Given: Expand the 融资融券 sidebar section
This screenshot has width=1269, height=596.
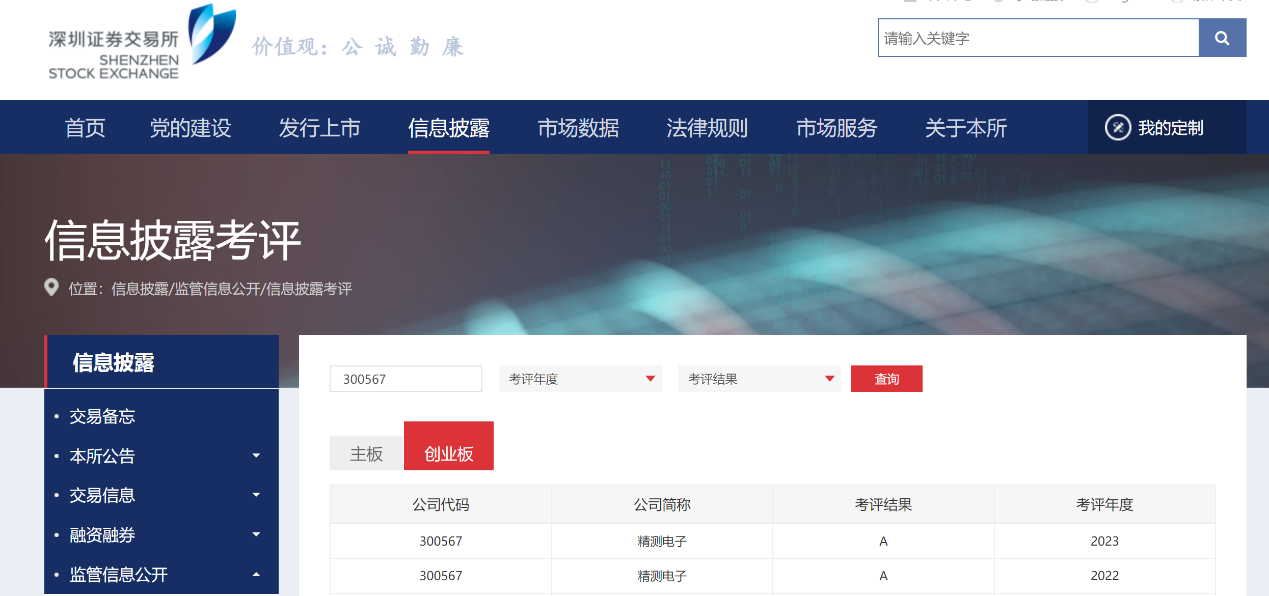Looking at the screenshot, I should [x=256, y=535].
